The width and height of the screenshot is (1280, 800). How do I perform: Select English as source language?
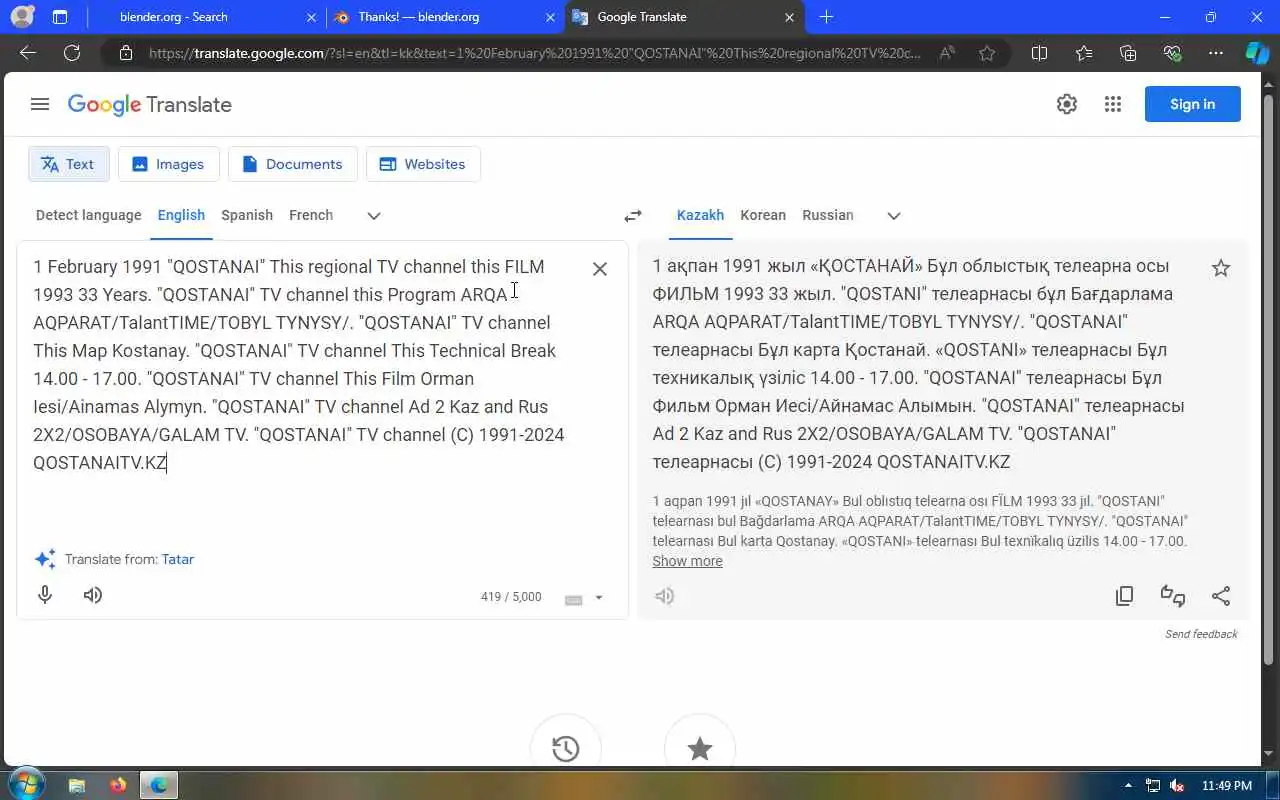pyautogui.click(x=181, y=215)
